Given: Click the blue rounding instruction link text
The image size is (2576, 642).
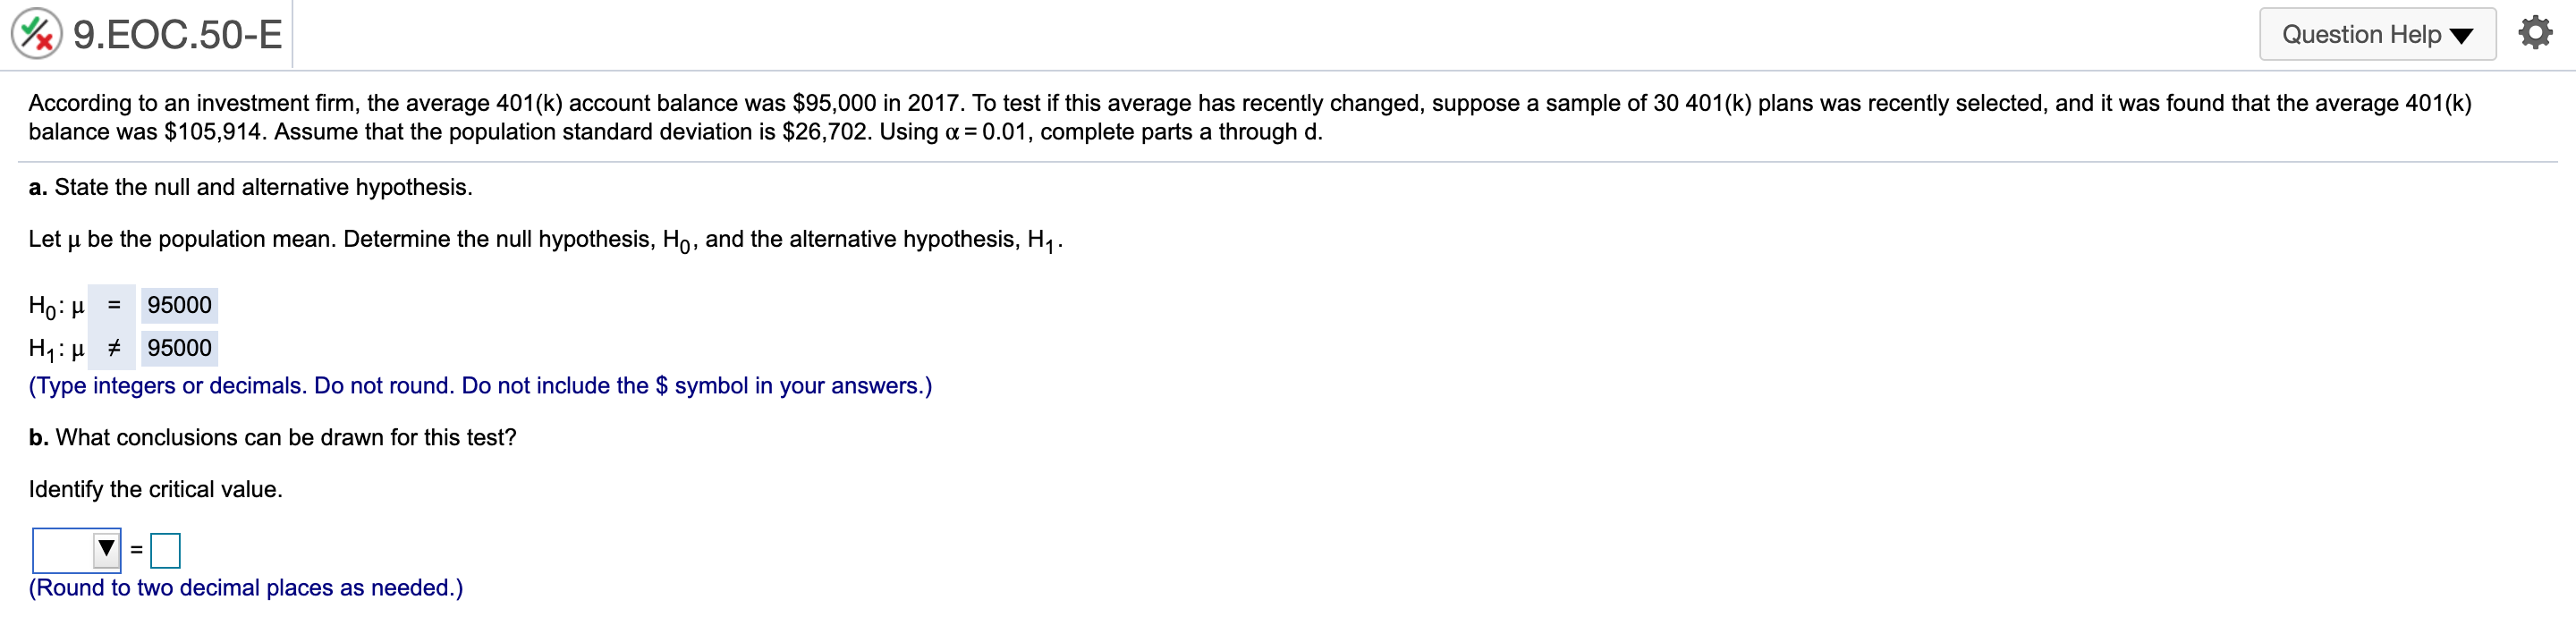Looking at the screenshot, I should click(245, 588).
